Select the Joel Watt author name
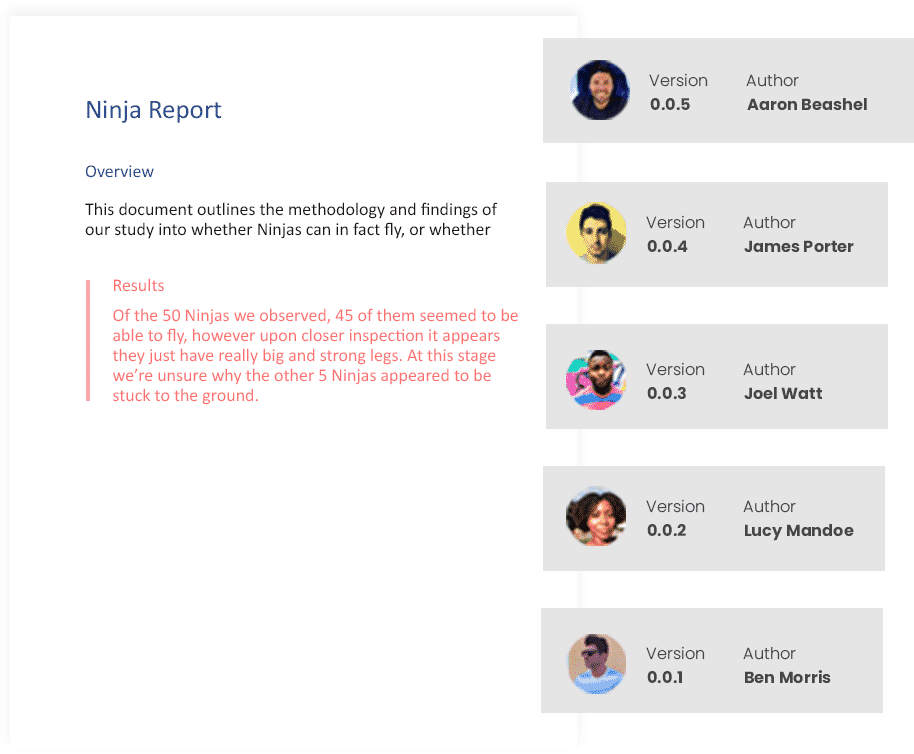914x754 pixels. [x=783, y=393]
